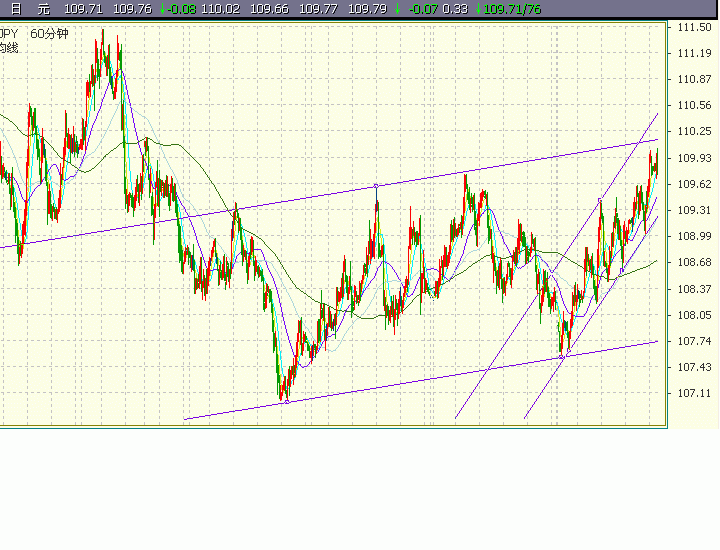Click the 110.25 price axis label

[694, 131]
